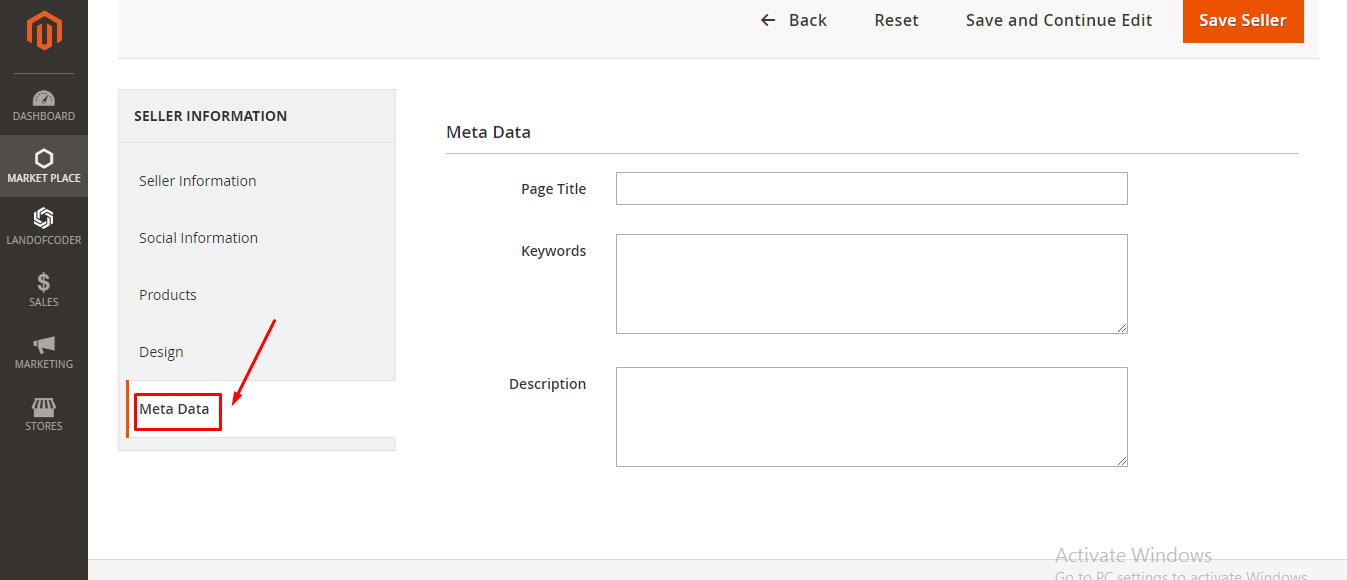1347x580 pixels.
Task: Open the Social Information section
Action: coord(198,237)
